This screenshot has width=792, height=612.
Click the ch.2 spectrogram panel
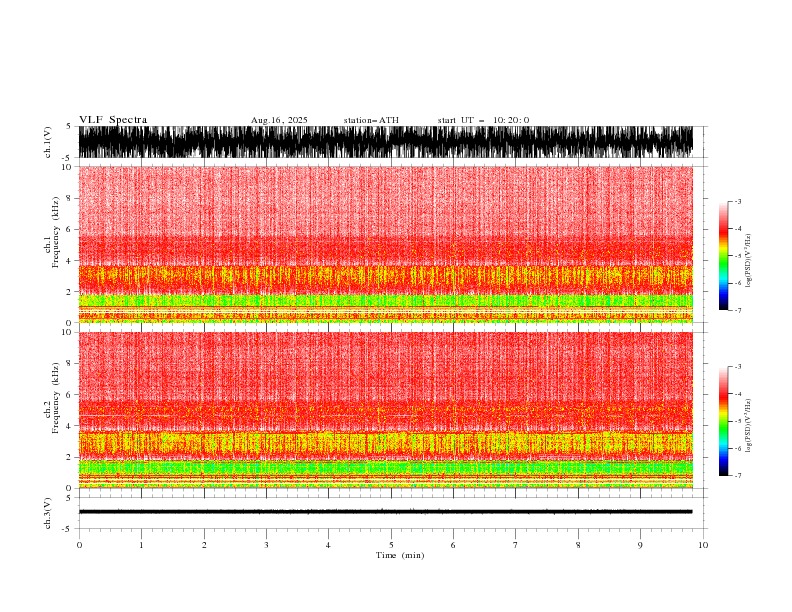tap(386, 410)
